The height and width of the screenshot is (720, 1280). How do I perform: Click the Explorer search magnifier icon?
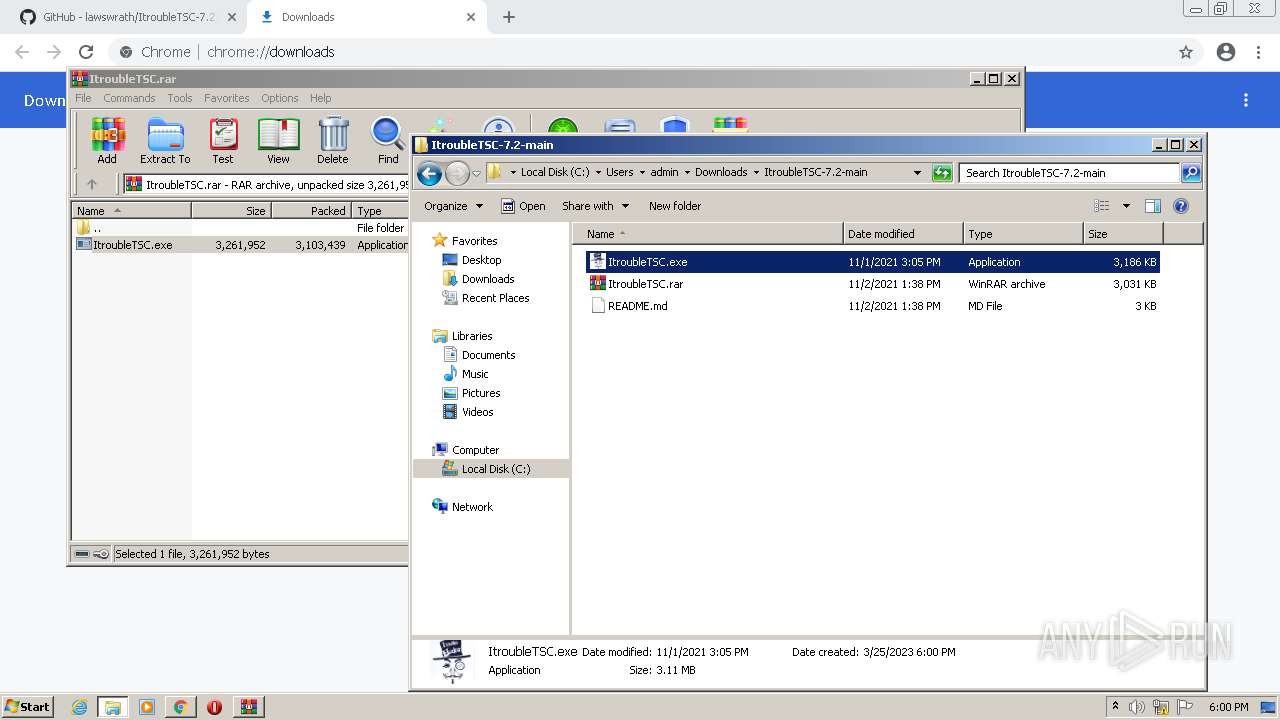tap(1190, 173)
